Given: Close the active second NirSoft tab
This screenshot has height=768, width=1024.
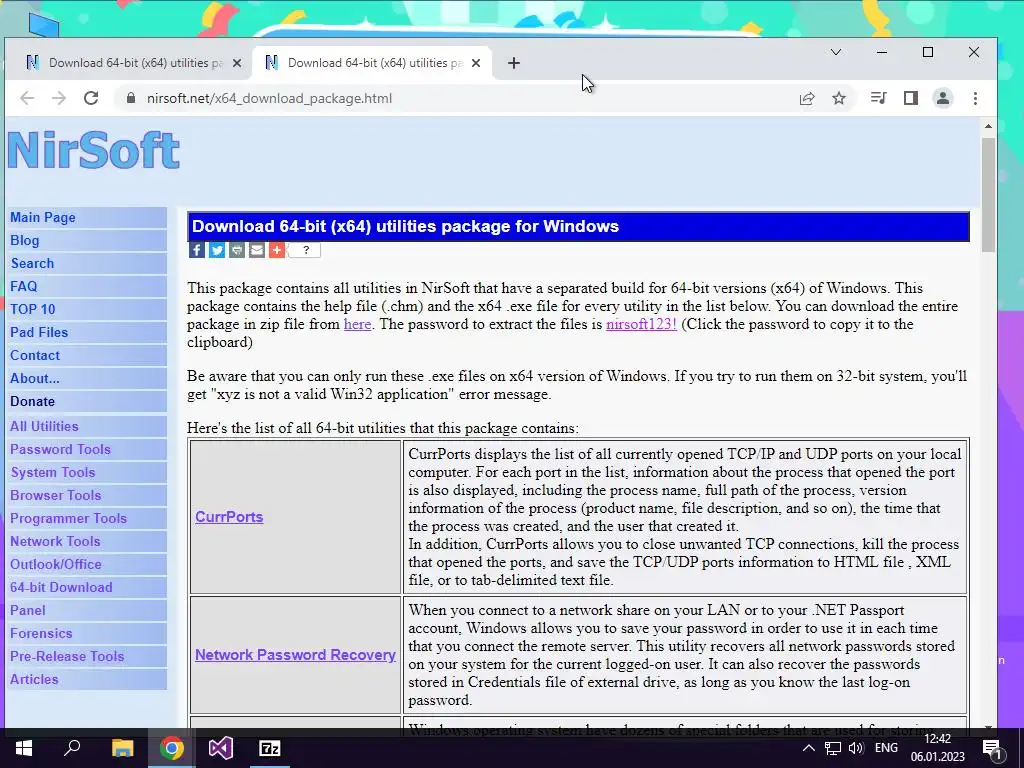Looking at the screenshot, I should coord(476,63).
